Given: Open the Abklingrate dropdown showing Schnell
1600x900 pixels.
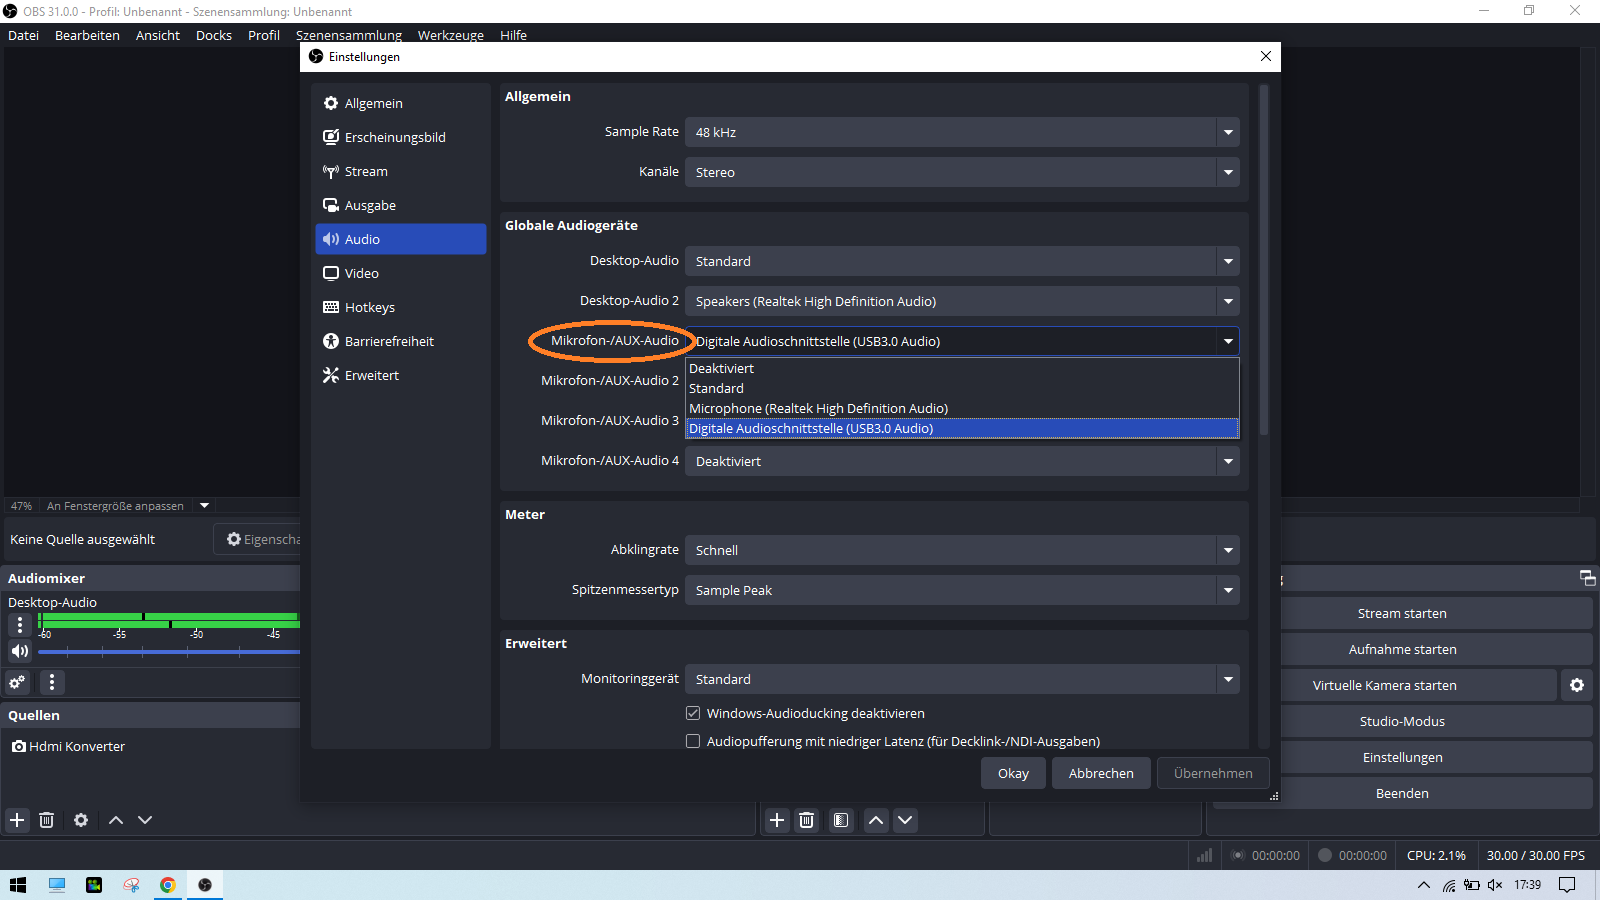Looking at the screenshot, I should [962, 550].
